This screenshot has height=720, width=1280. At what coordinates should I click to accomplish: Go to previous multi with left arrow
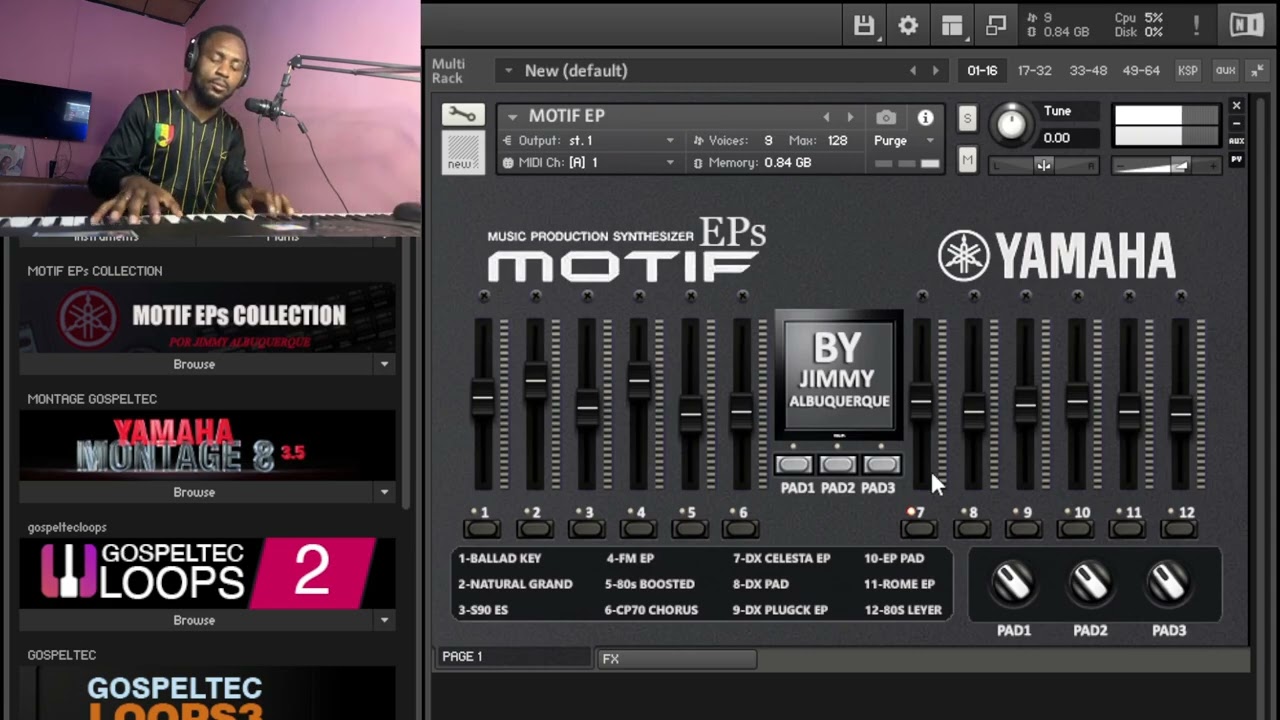click(x=912, y=71)
